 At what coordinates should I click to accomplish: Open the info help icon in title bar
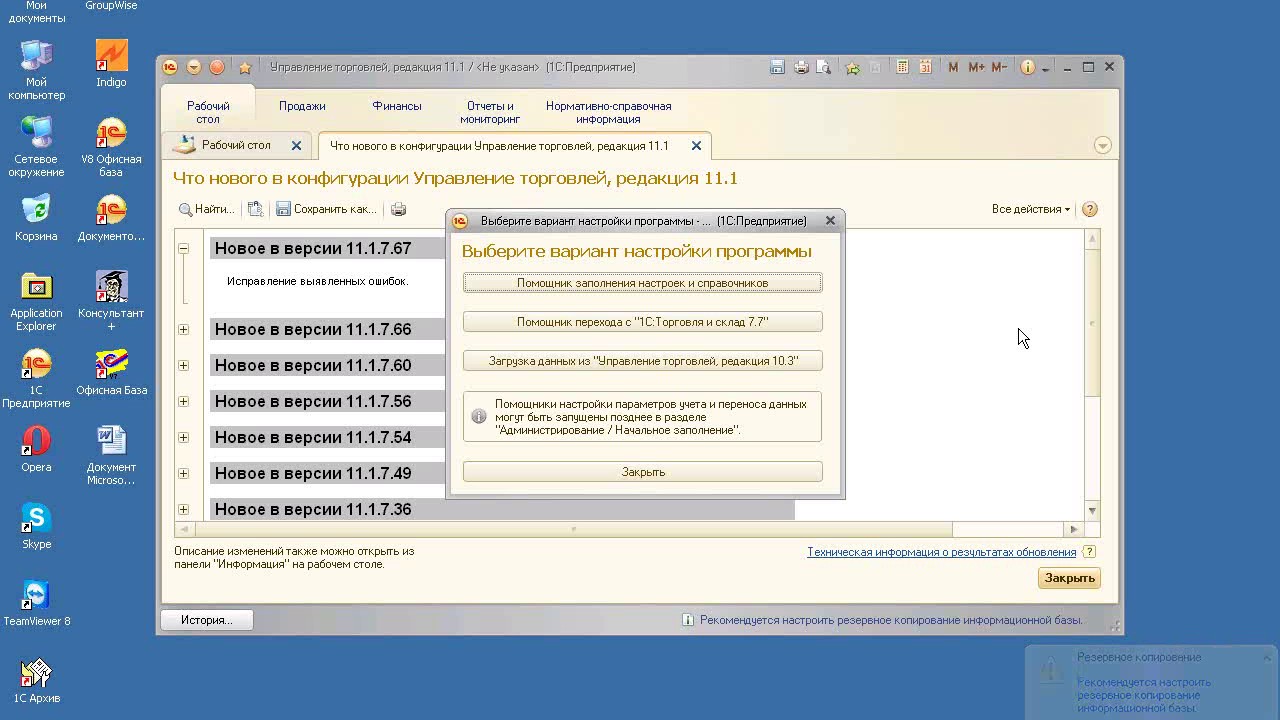[x=1027, y=68]
